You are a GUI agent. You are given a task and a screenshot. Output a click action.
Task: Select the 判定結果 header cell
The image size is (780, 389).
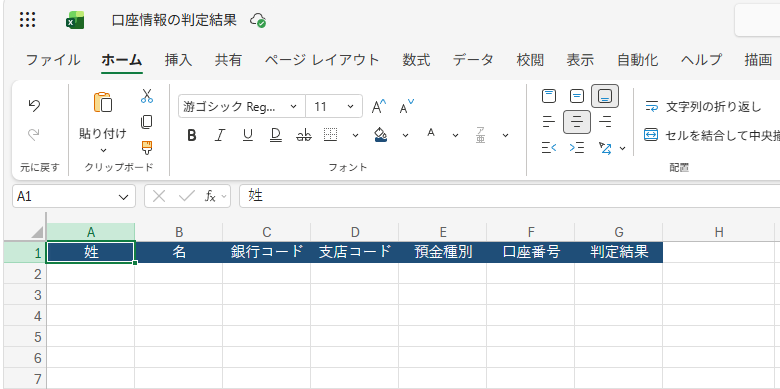[x=619, y=252]
